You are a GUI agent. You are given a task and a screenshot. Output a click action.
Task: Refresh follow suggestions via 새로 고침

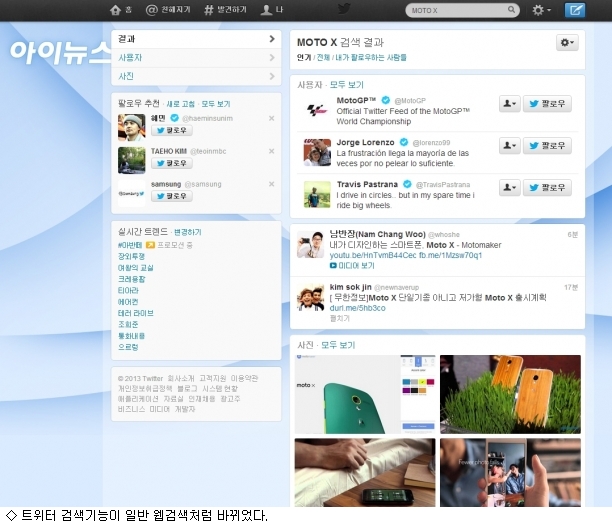click(x=180, y=104)
